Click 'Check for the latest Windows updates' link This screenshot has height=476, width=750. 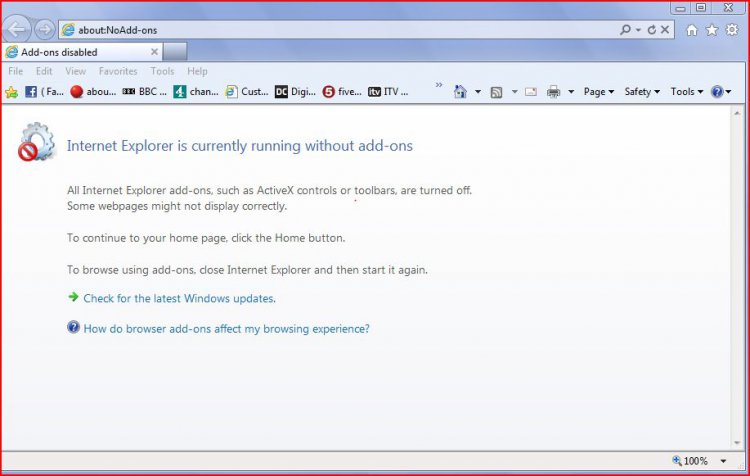coord(179,299)
